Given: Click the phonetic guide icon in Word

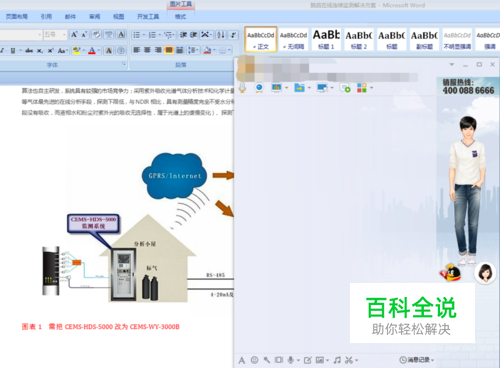Looking at the screenshot, I should coord(109,35).
